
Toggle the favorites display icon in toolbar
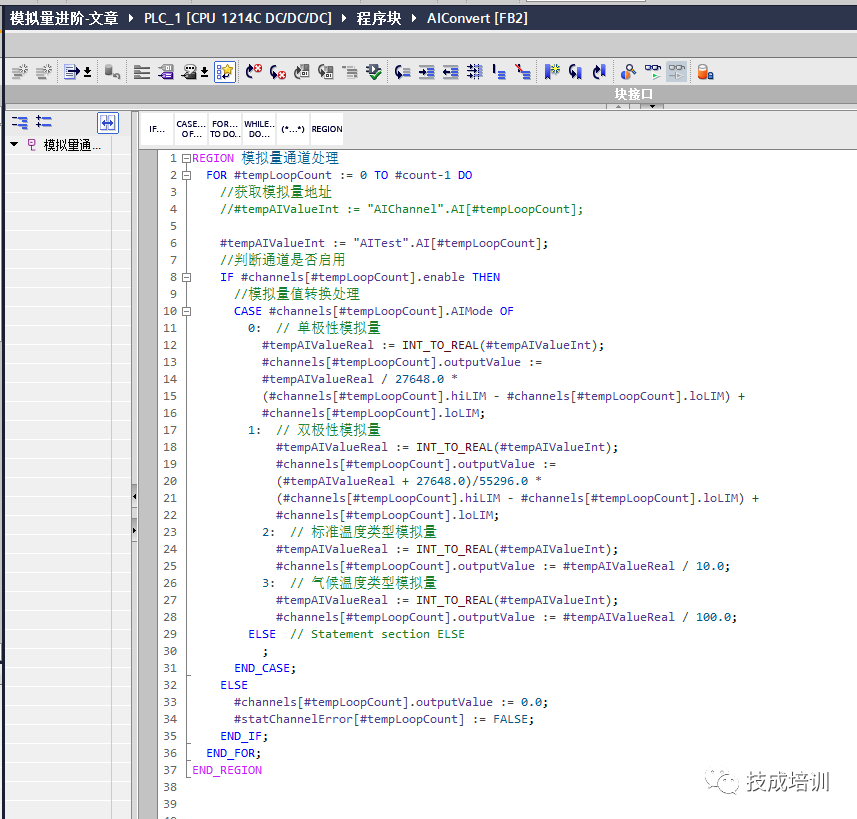pos(225,72)
